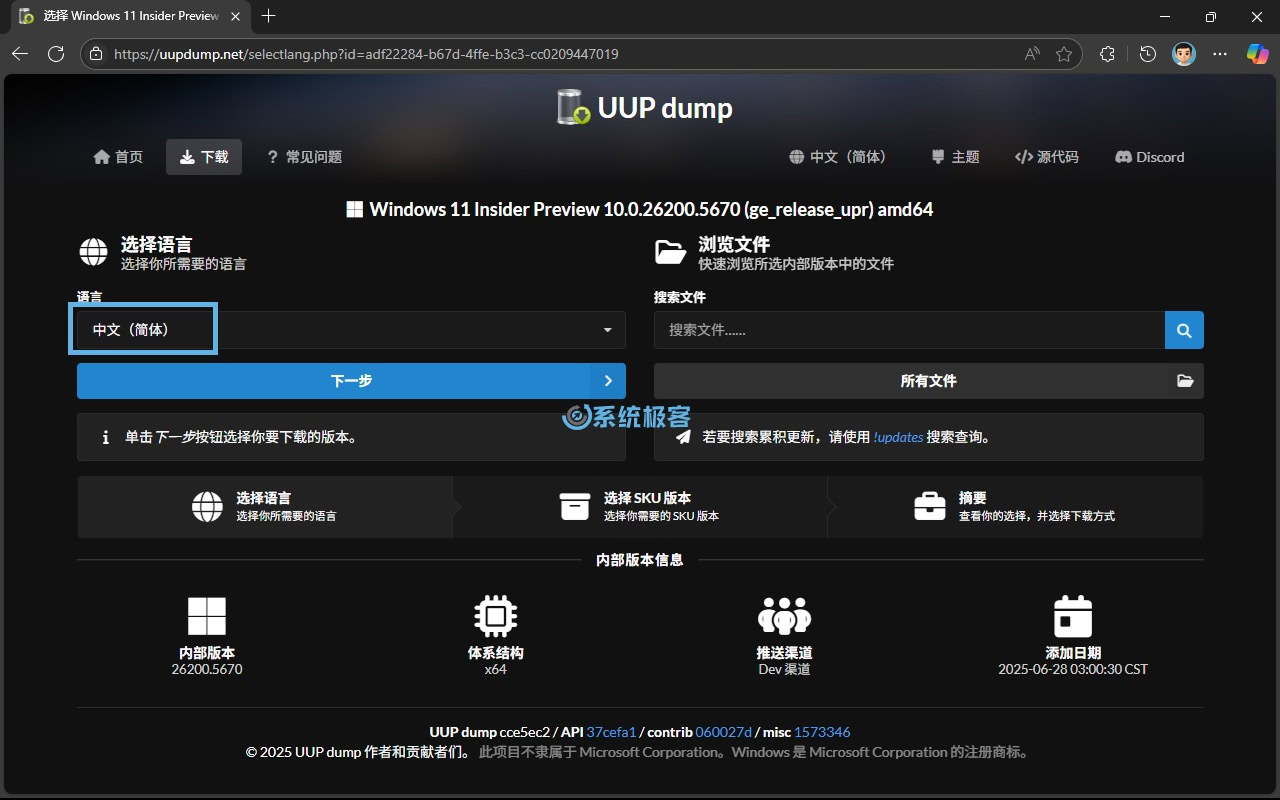Click the blue search magnifier button

pos(1184,330)
